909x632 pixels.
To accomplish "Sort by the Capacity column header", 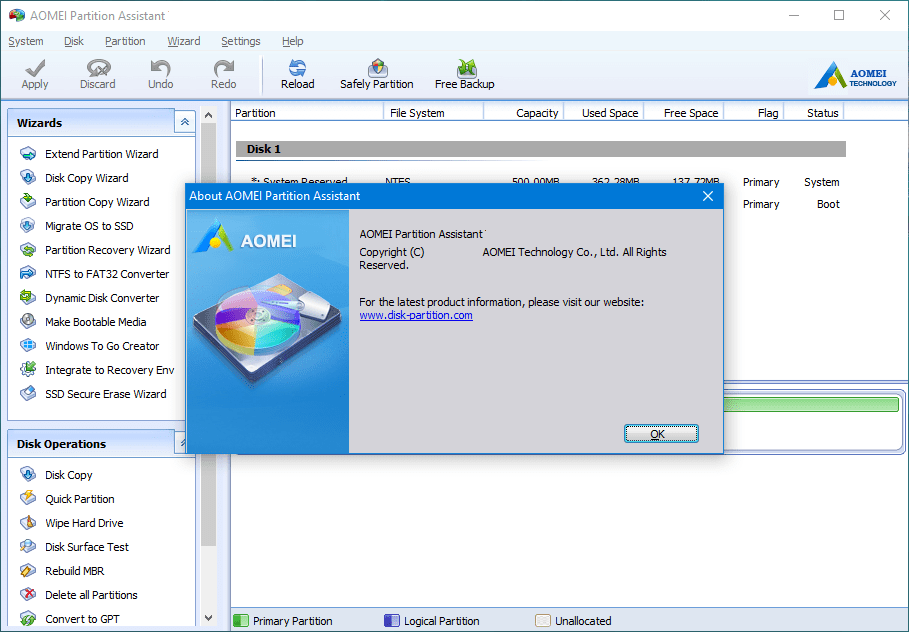I will pyautogui.click(x=523, y=112).
